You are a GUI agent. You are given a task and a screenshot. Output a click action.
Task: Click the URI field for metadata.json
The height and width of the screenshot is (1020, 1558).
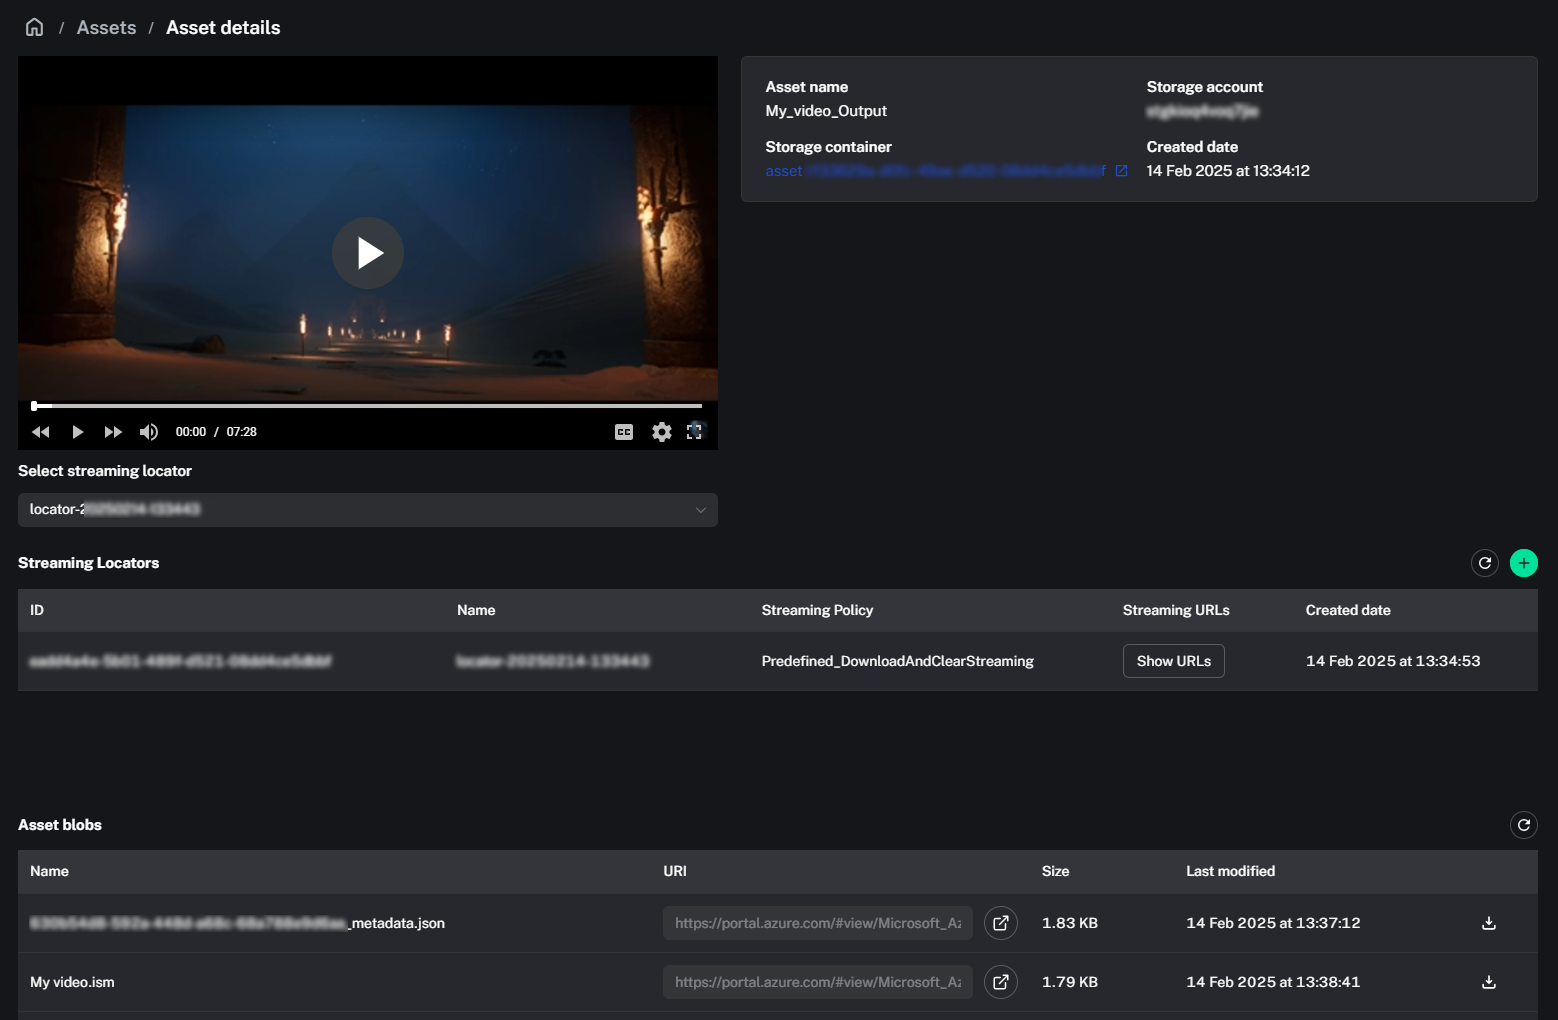(x=818, y=923)
